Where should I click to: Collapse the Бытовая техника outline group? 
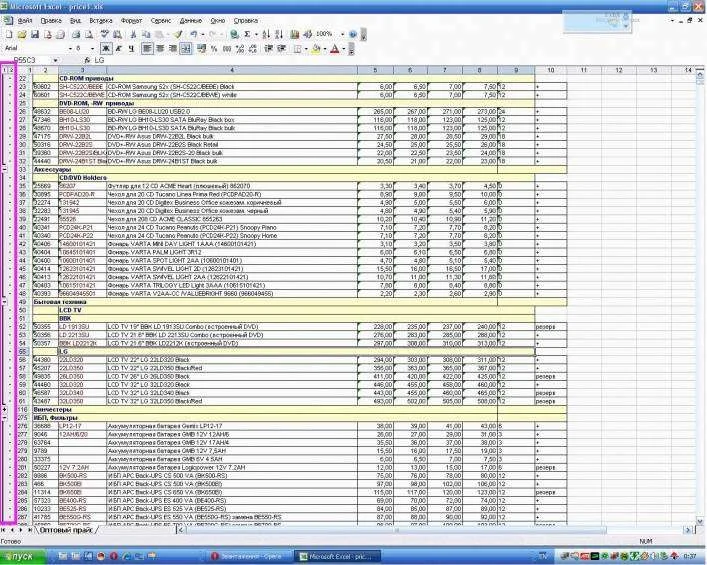pos(5,302)
